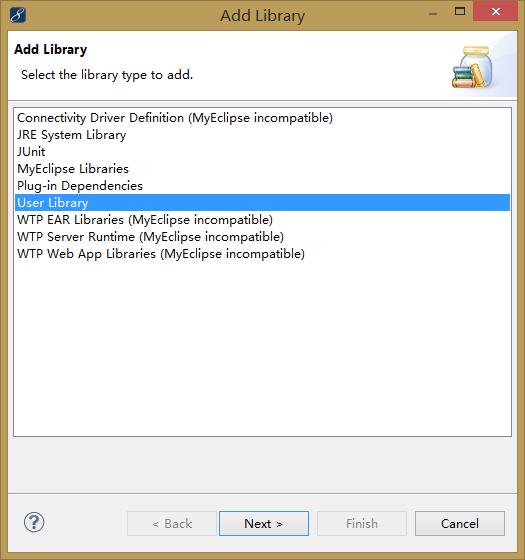Minimize the Add Library dialog
525x560 pixels.
pos(433,14)
